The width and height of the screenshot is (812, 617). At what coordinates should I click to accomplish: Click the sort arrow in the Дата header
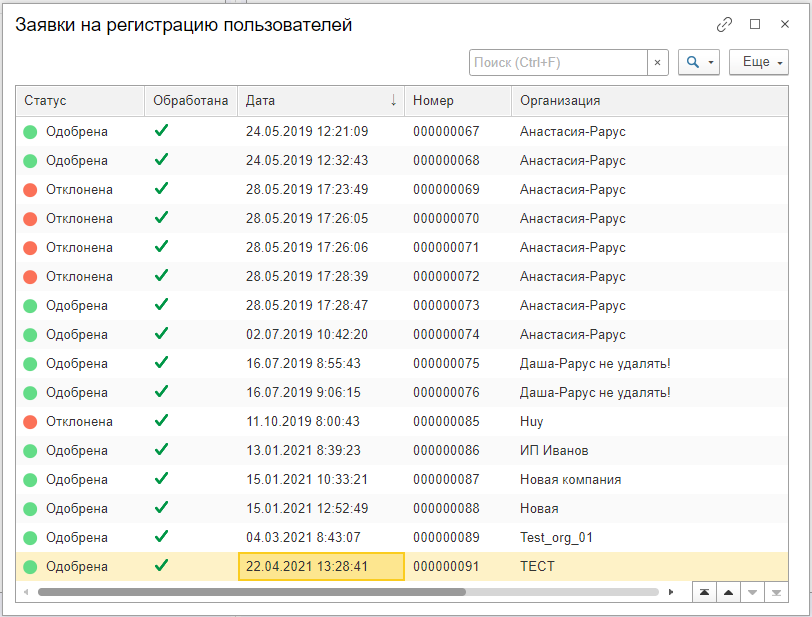[x=394, y=101]
